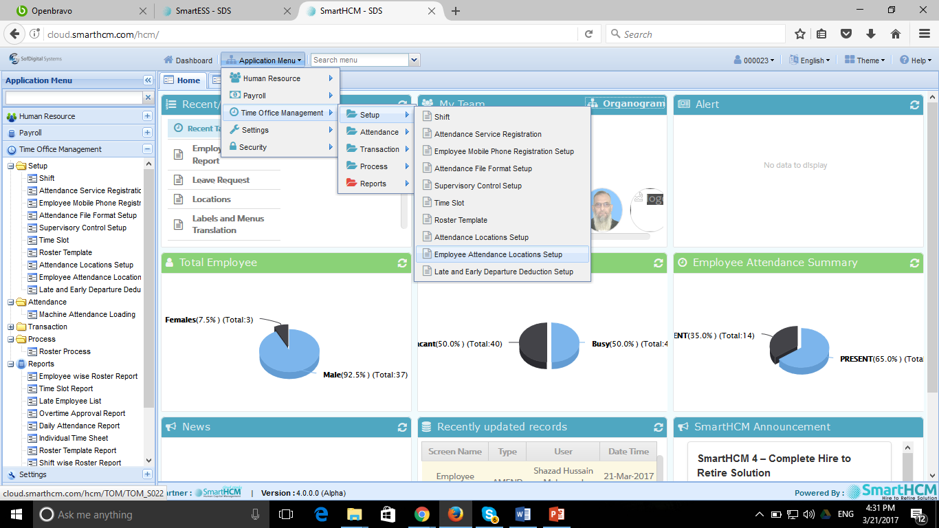
Task: Open Machine Attendance Loading in tree
Action: (x=87, y=314)
